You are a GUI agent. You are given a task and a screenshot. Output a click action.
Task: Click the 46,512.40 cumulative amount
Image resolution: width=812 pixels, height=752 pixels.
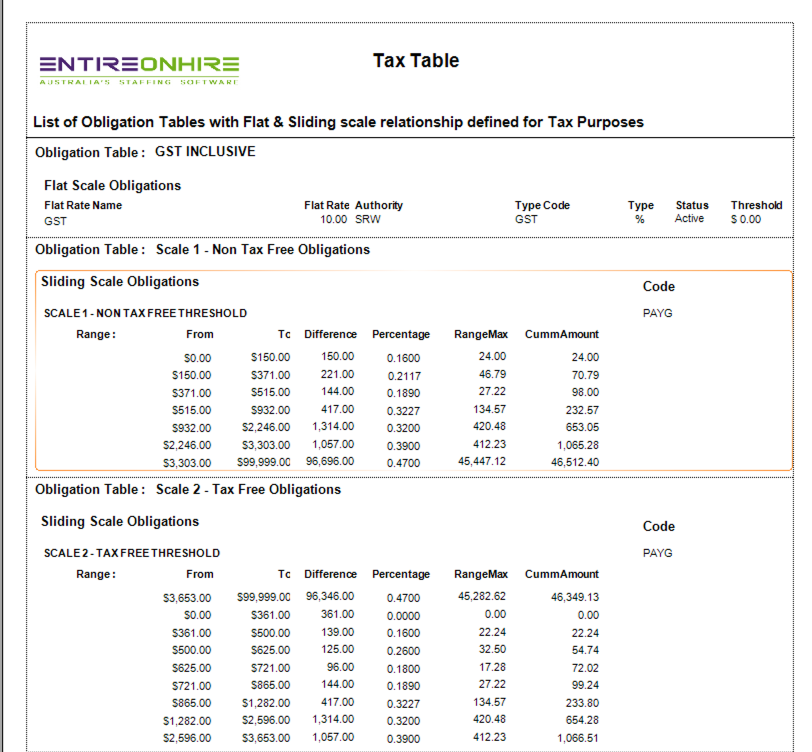(x=574, y=463)
